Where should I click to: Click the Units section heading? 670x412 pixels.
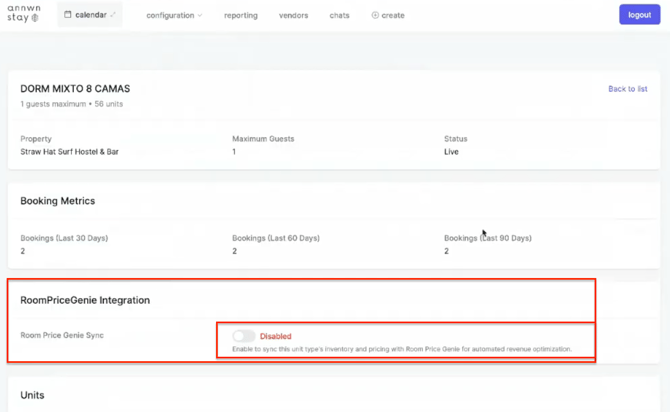[32, 395]
